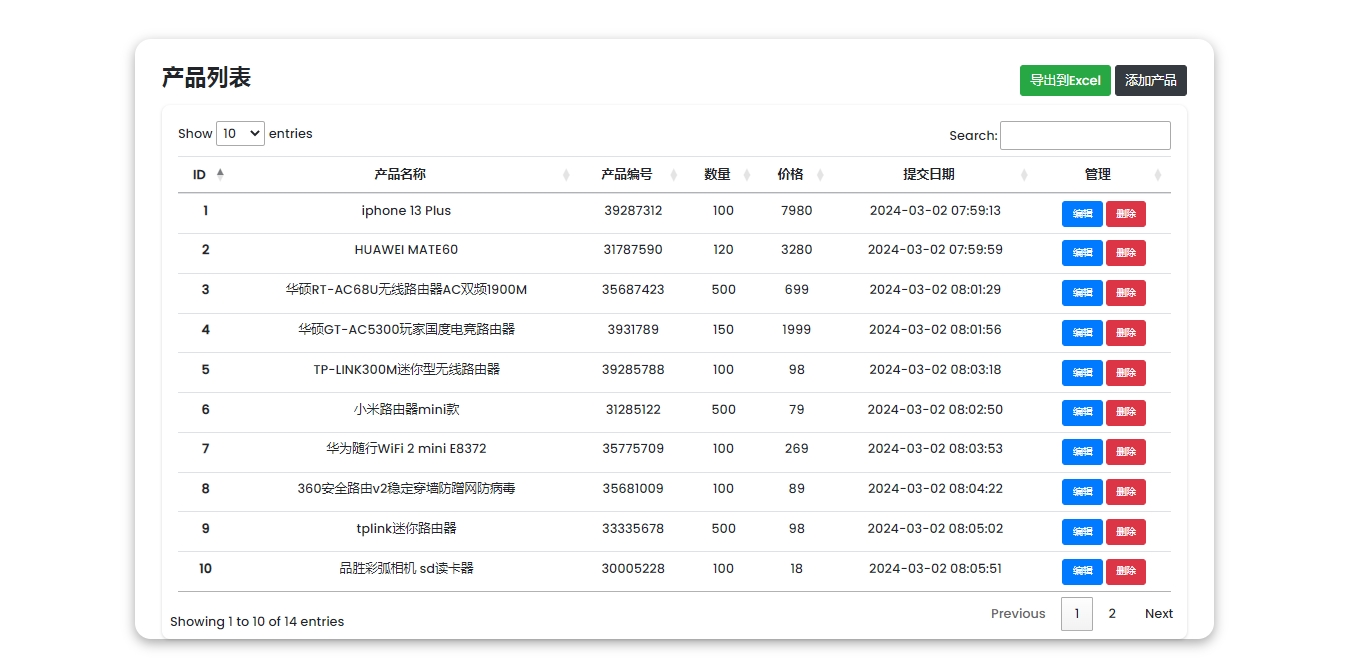1347x667 pixels.
Task: Click the Search input field
Action: coord(1085,136)
